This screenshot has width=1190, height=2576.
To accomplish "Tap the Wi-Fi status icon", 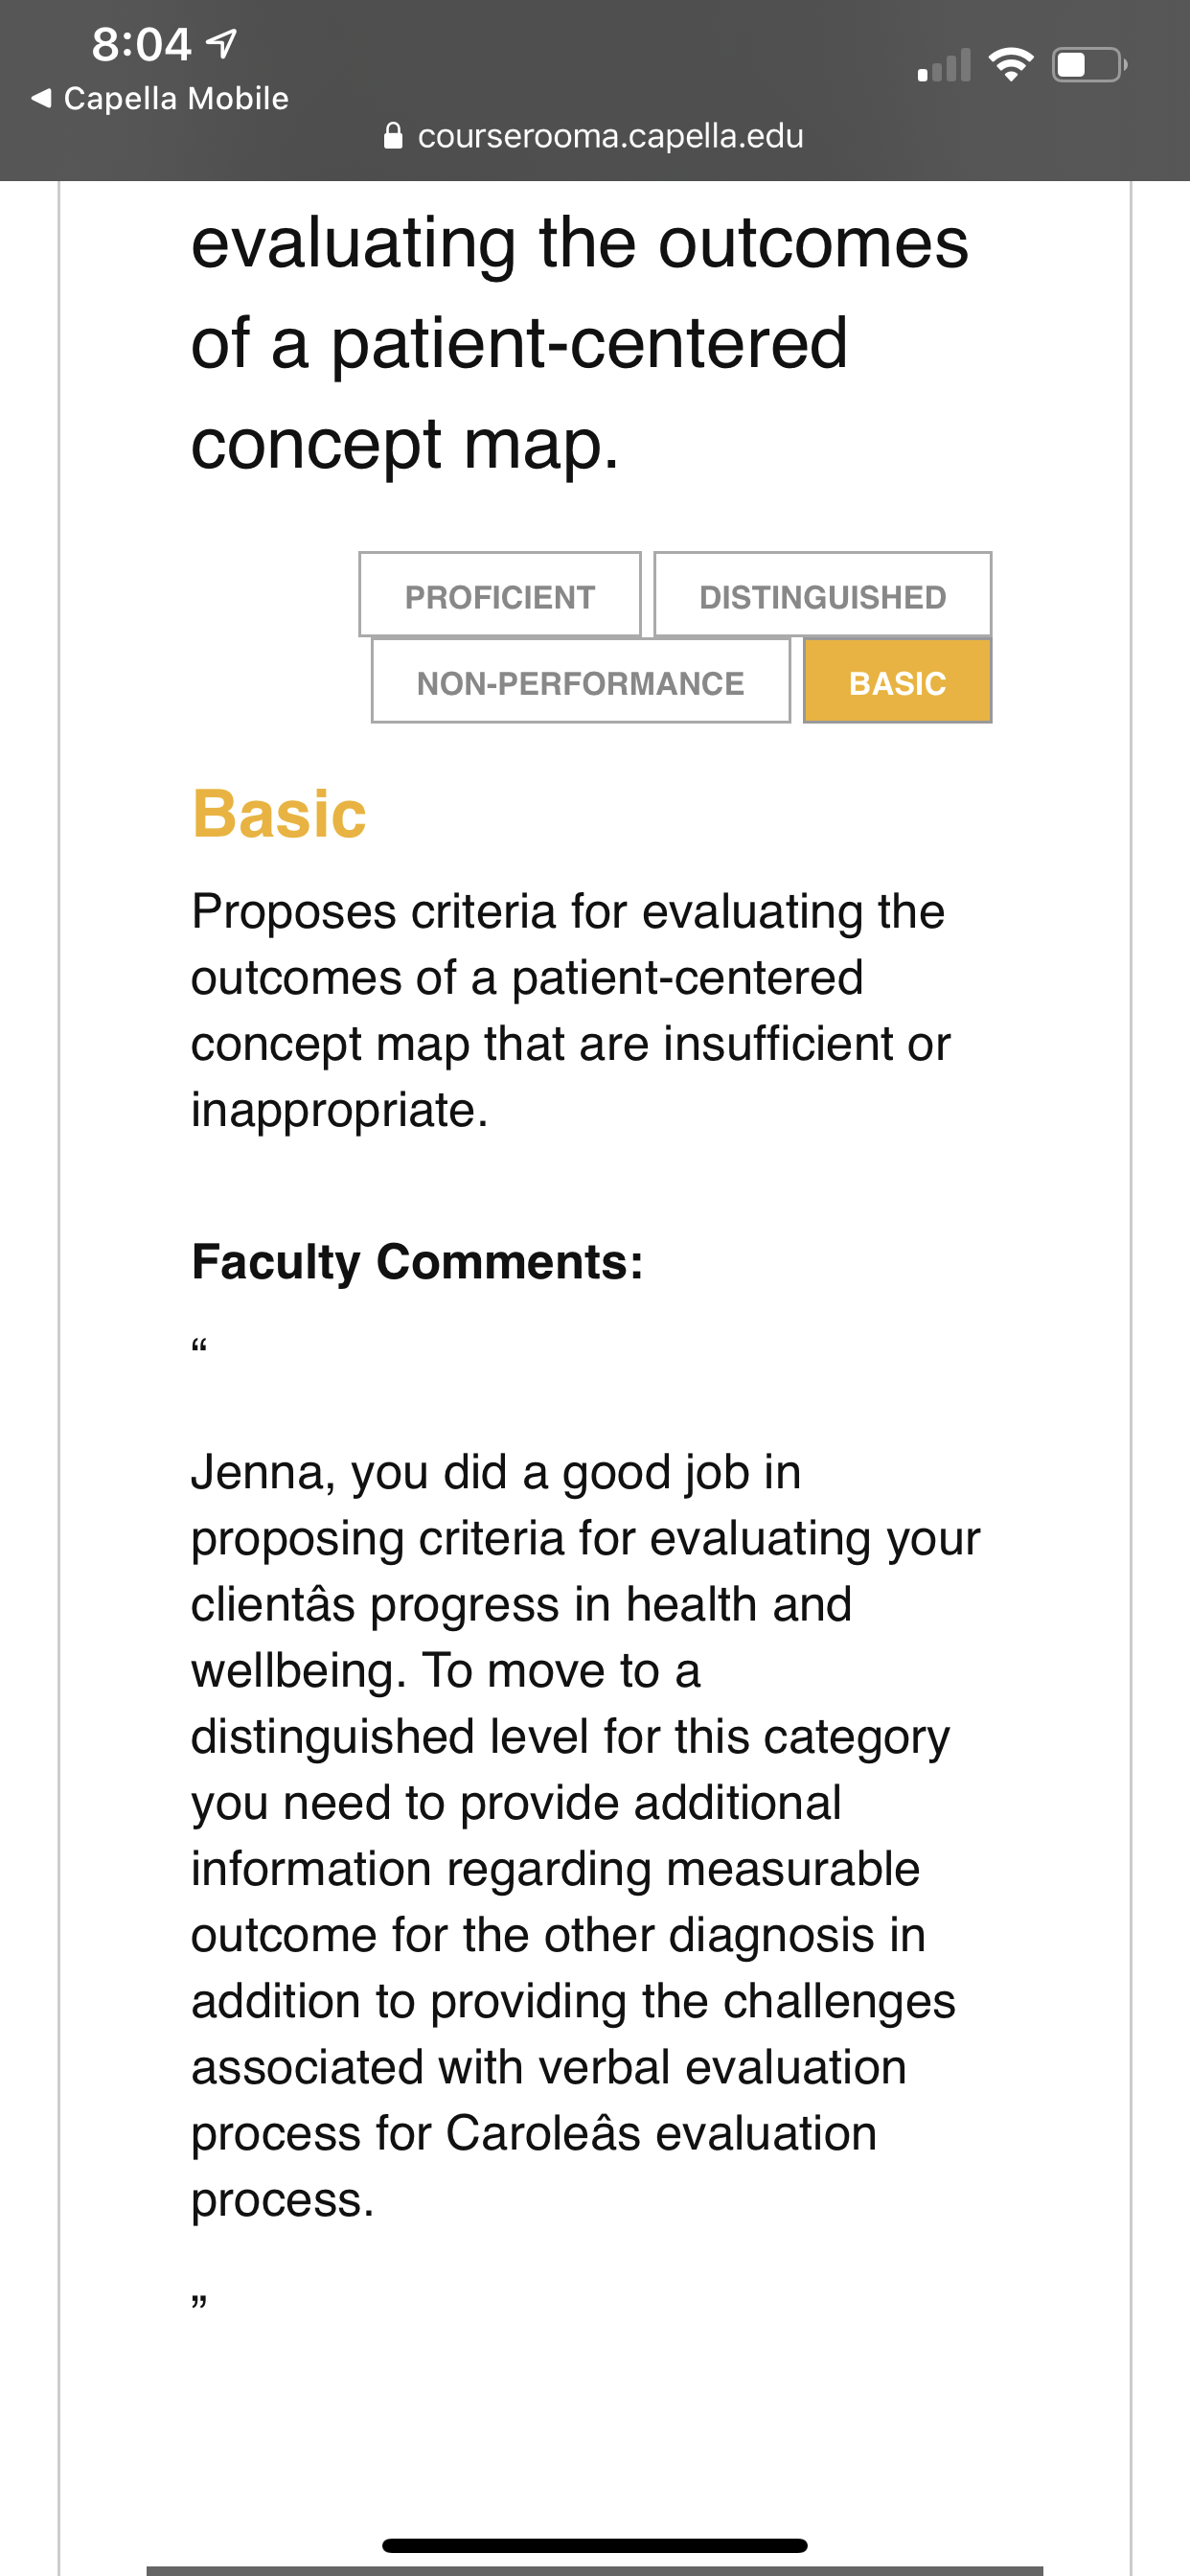I will tap(1010, 65).
